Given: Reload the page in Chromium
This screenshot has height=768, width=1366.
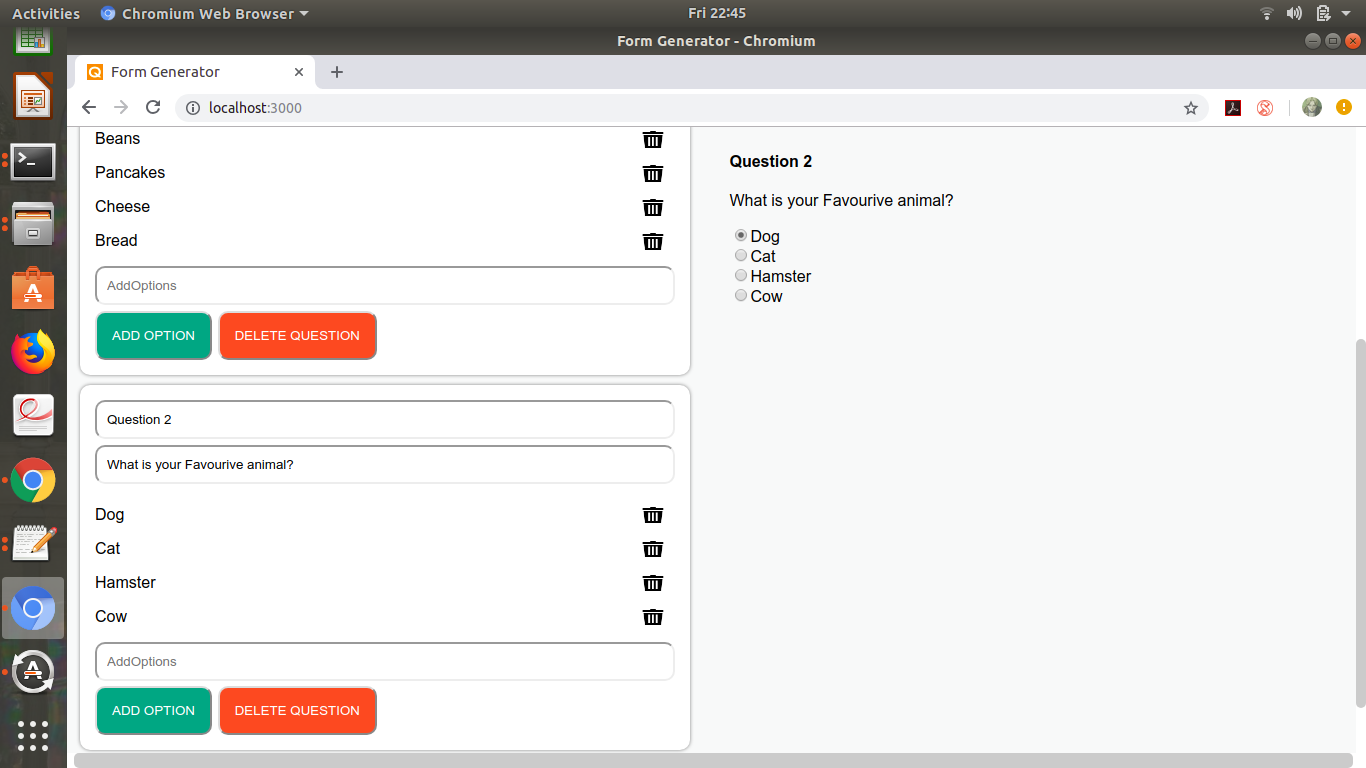Looking at the screenshot, I should coord(152,107).
